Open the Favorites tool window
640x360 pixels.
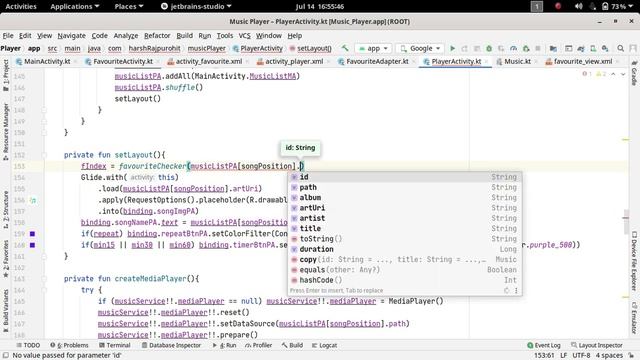[x=6, y=259]
